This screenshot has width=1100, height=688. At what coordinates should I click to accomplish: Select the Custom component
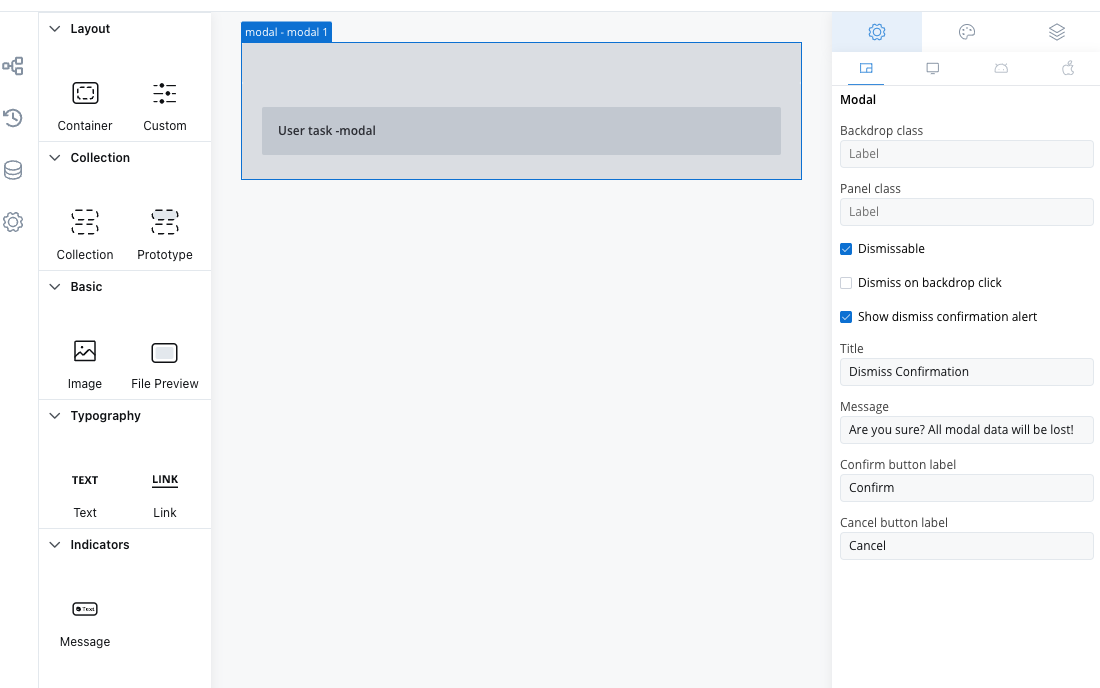165,106
